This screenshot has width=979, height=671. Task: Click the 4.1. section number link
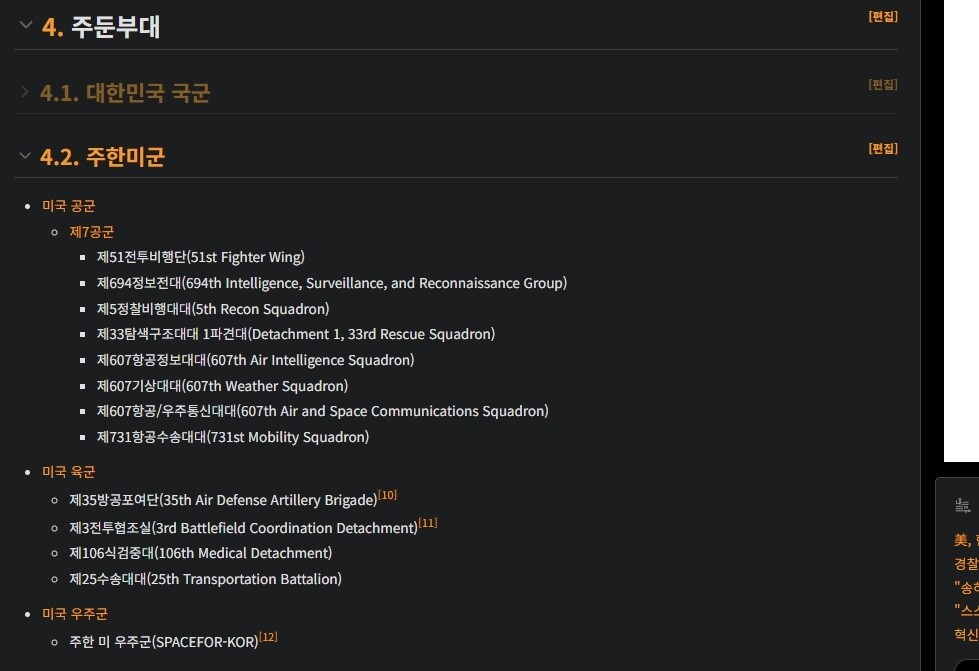pos(59,93)
